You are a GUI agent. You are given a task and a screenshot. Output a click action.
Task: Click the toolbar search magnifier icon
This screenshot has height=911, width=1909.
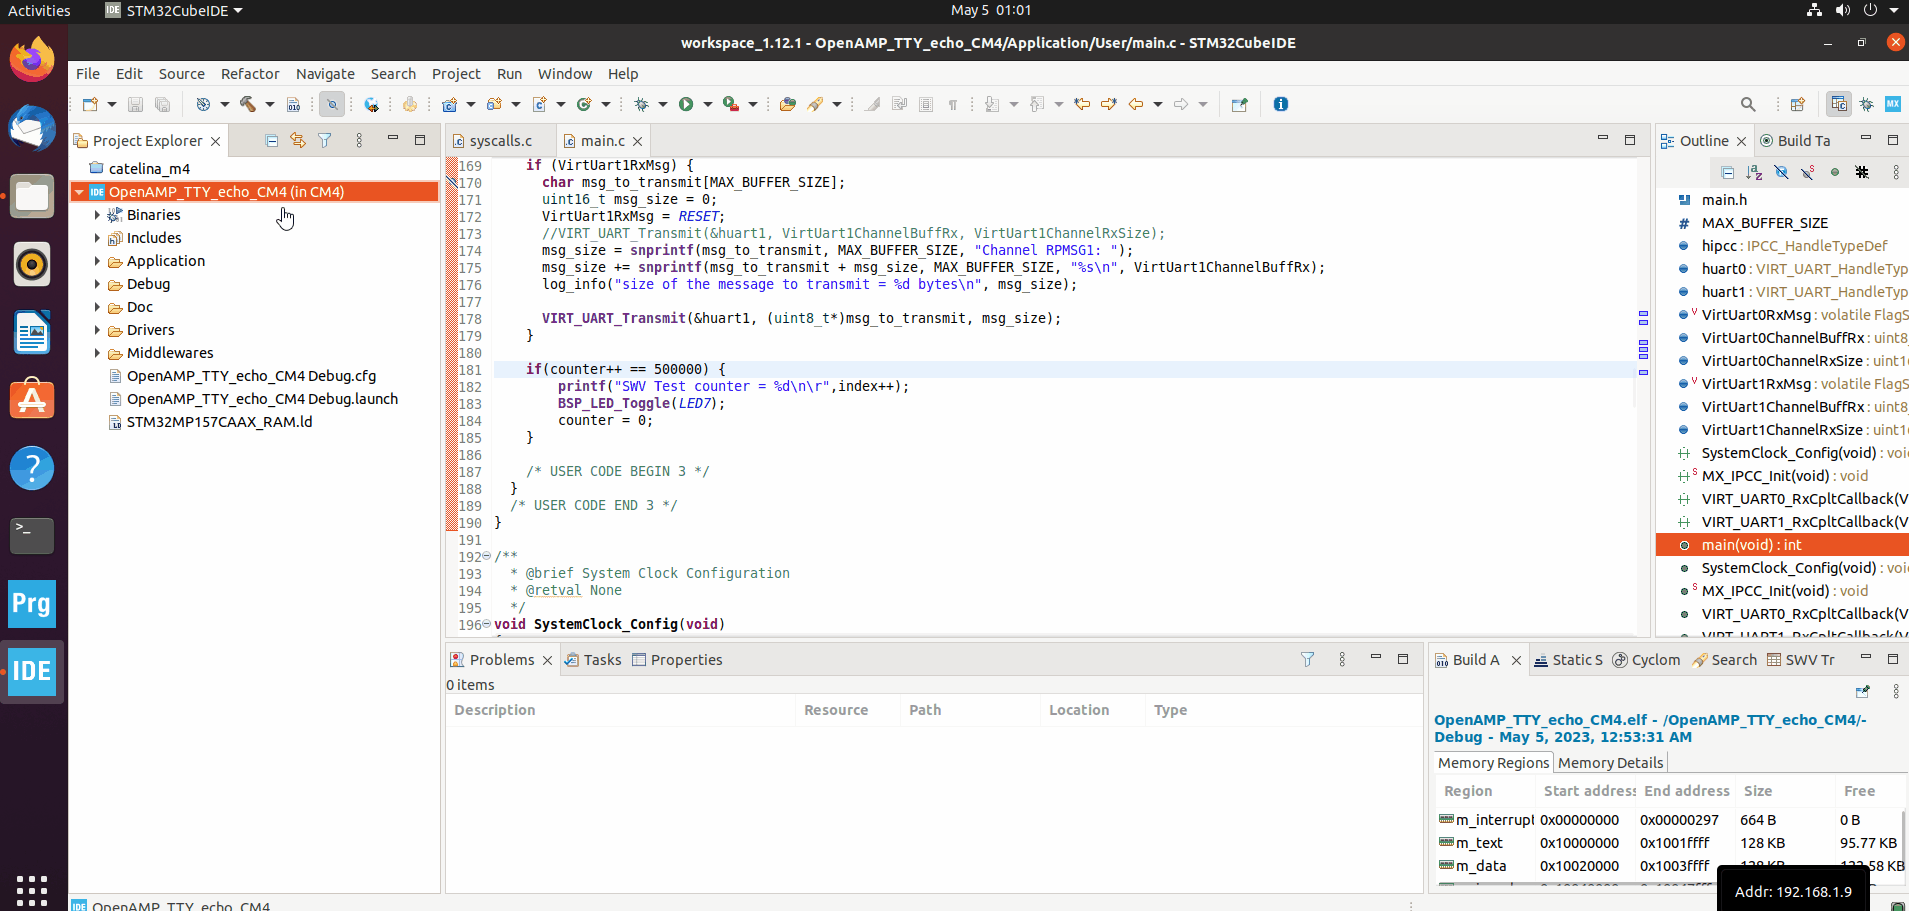1748,104
